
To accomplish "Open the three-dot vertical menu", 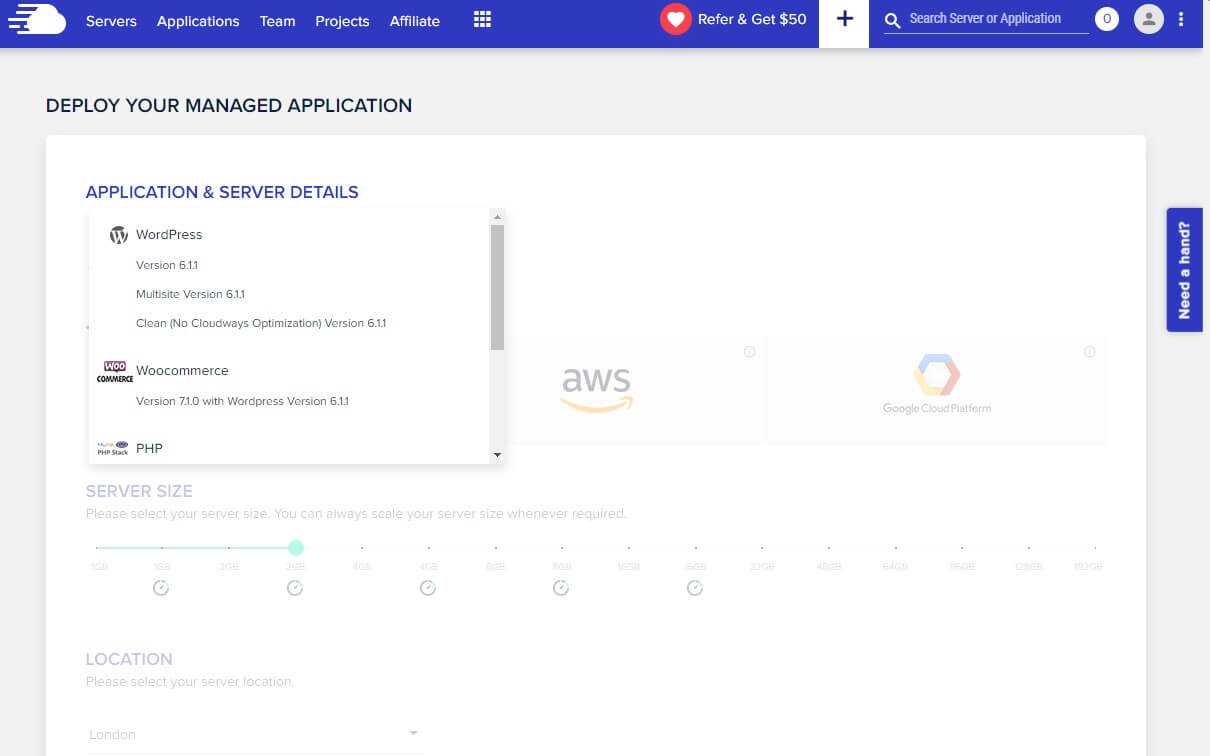I will coord(1182,19).
